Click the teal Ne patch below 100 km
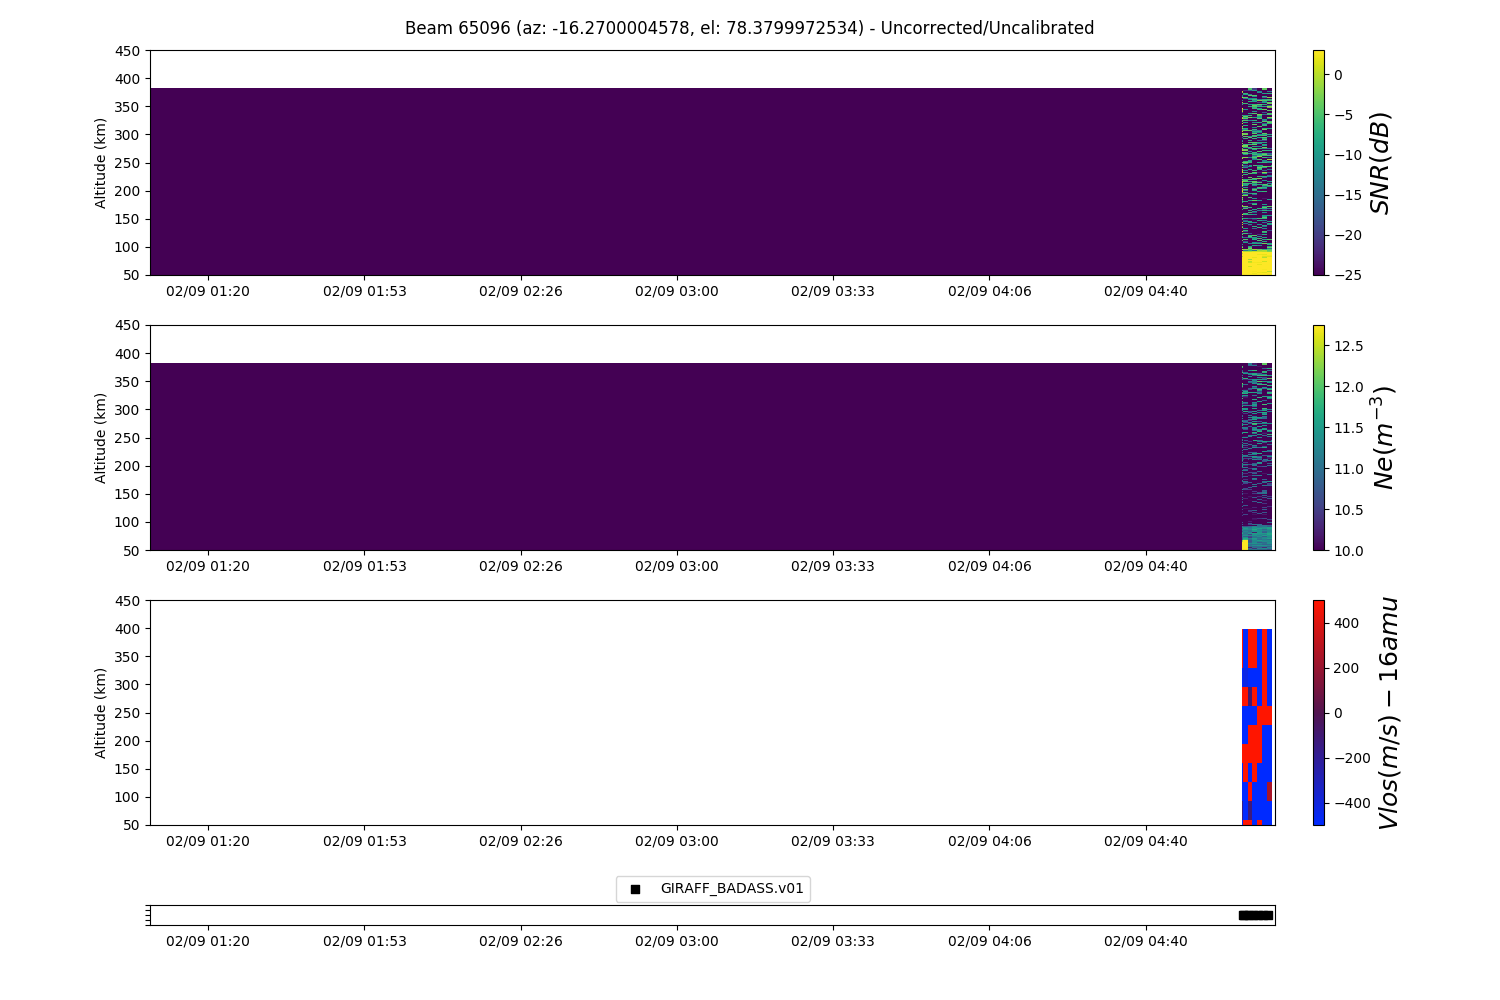This screenshot has height=1000, width=1500. click(1259, 537)
